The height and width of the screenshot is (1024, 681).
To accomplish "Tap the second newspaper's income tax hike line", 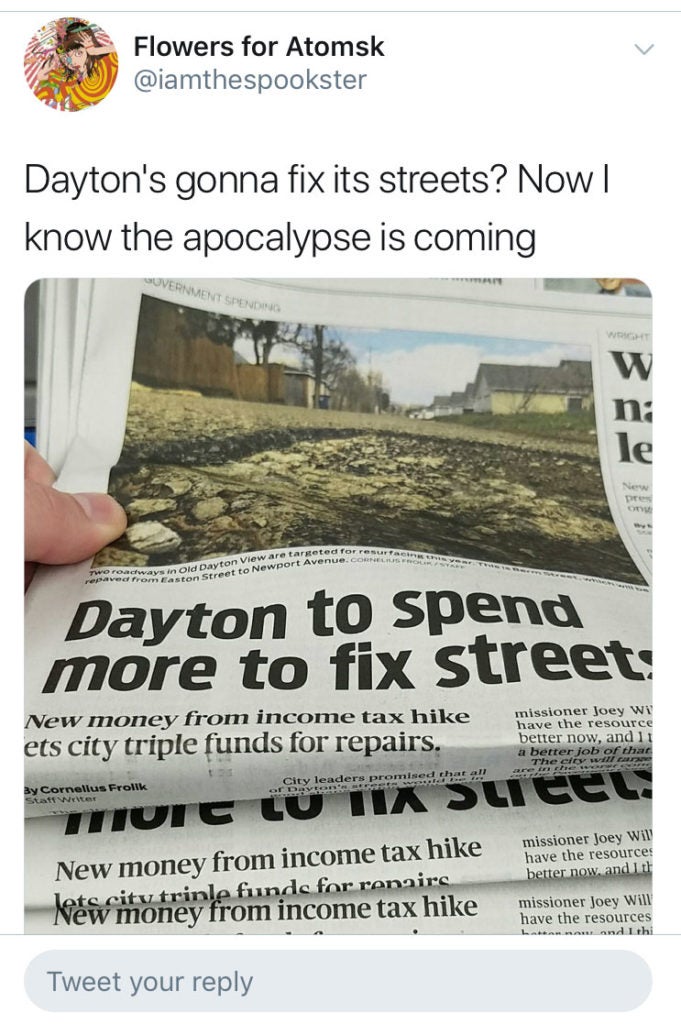I will tap(268, 858).
